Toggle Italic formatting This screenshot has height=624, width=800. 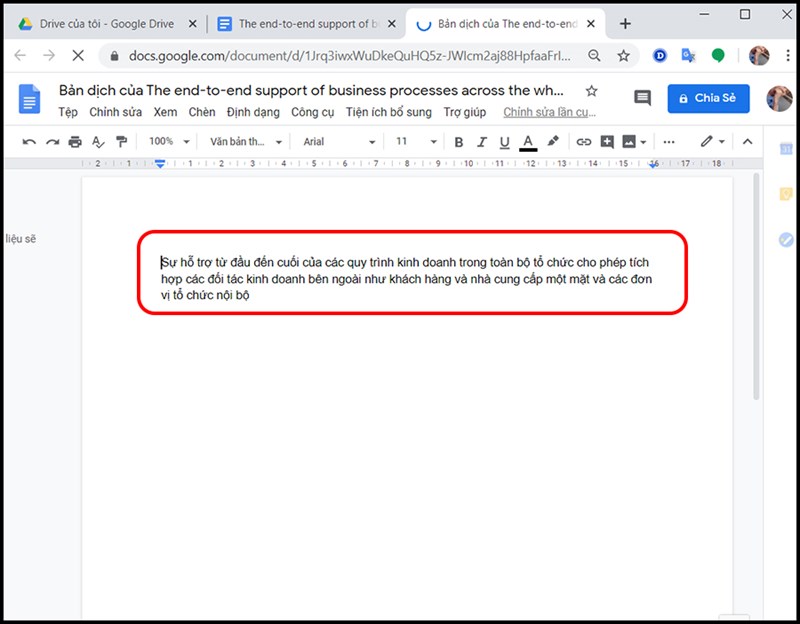pyautogui.click(x=482, y=142)
